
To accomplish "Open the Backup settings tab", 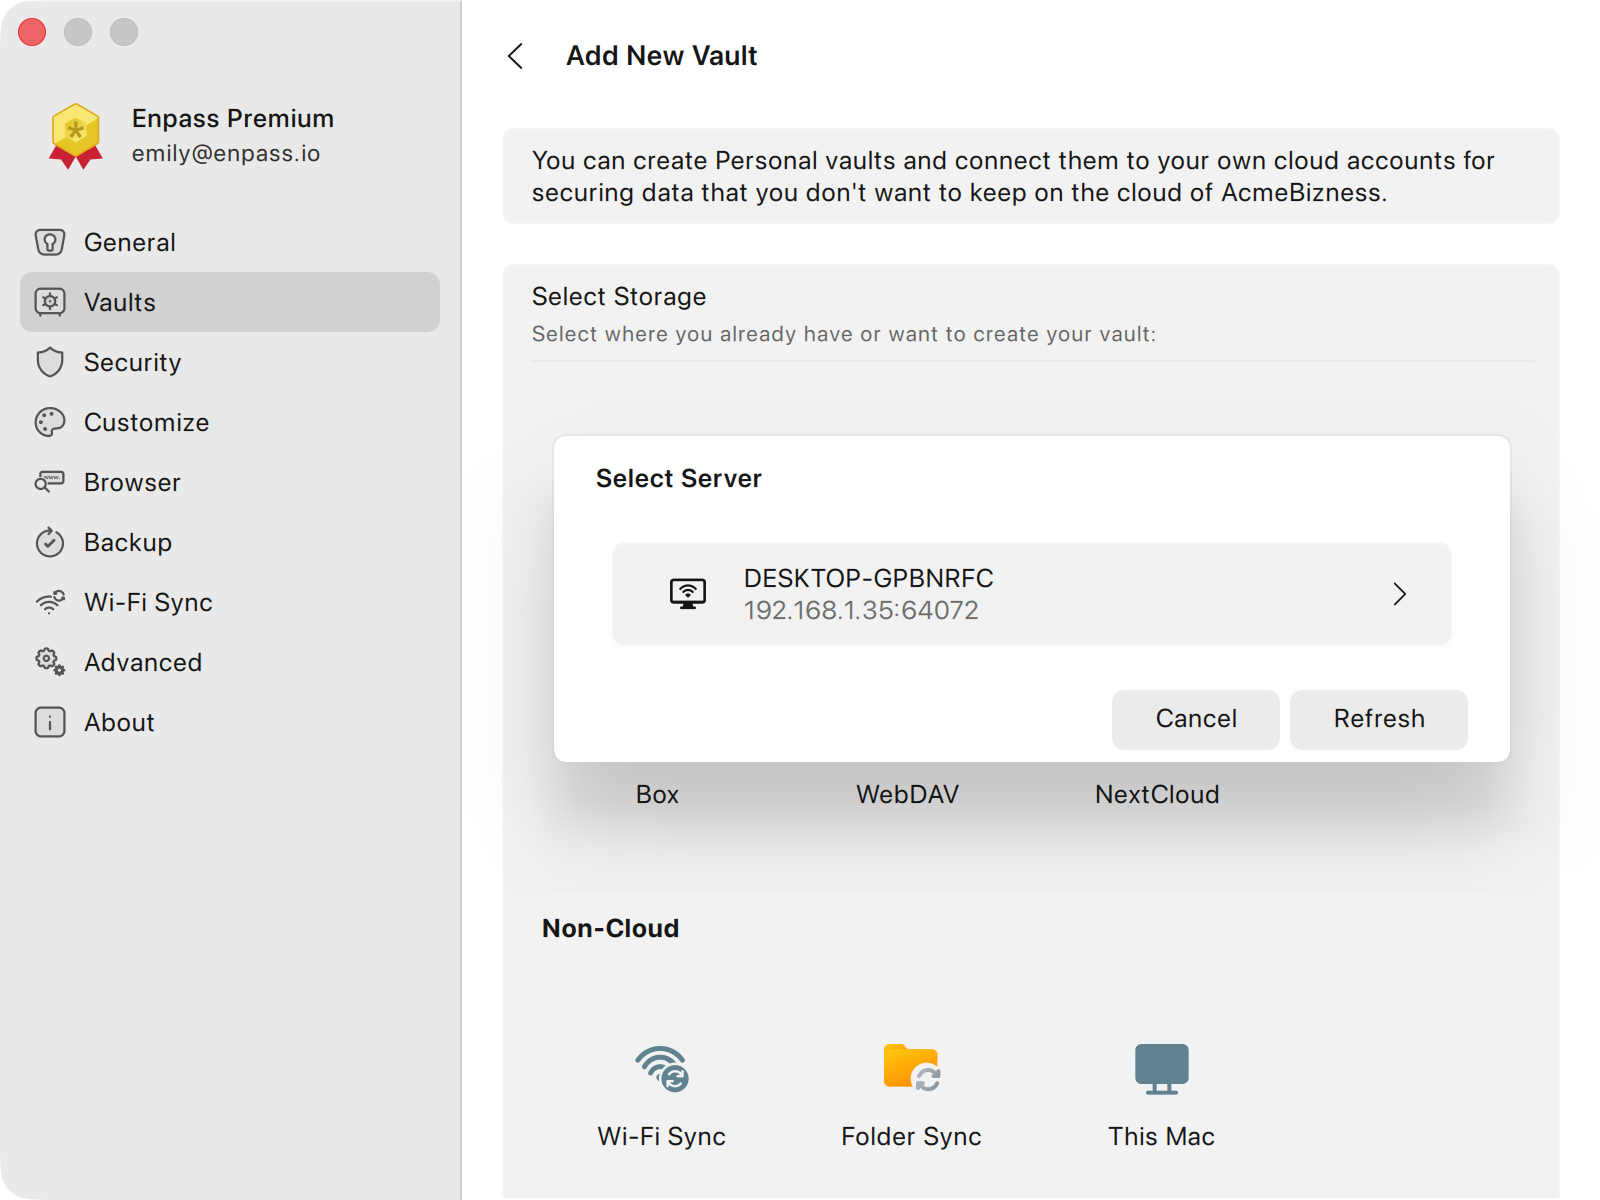I will pos(230,542).
